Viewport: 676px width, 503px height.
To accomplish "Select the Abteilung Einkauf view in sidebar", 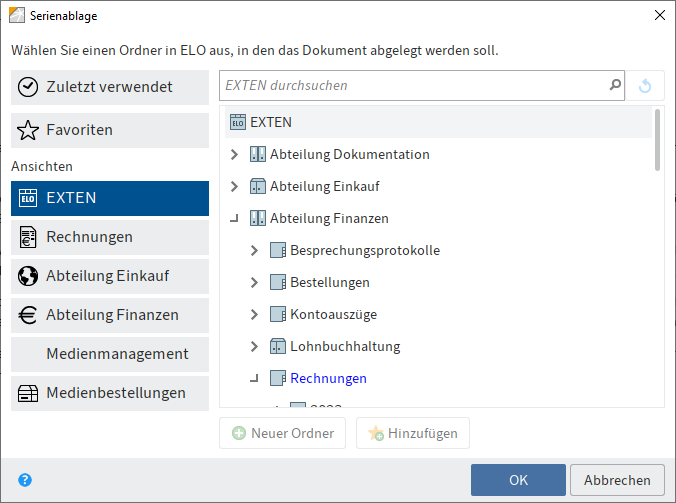I will pos(110,276).
